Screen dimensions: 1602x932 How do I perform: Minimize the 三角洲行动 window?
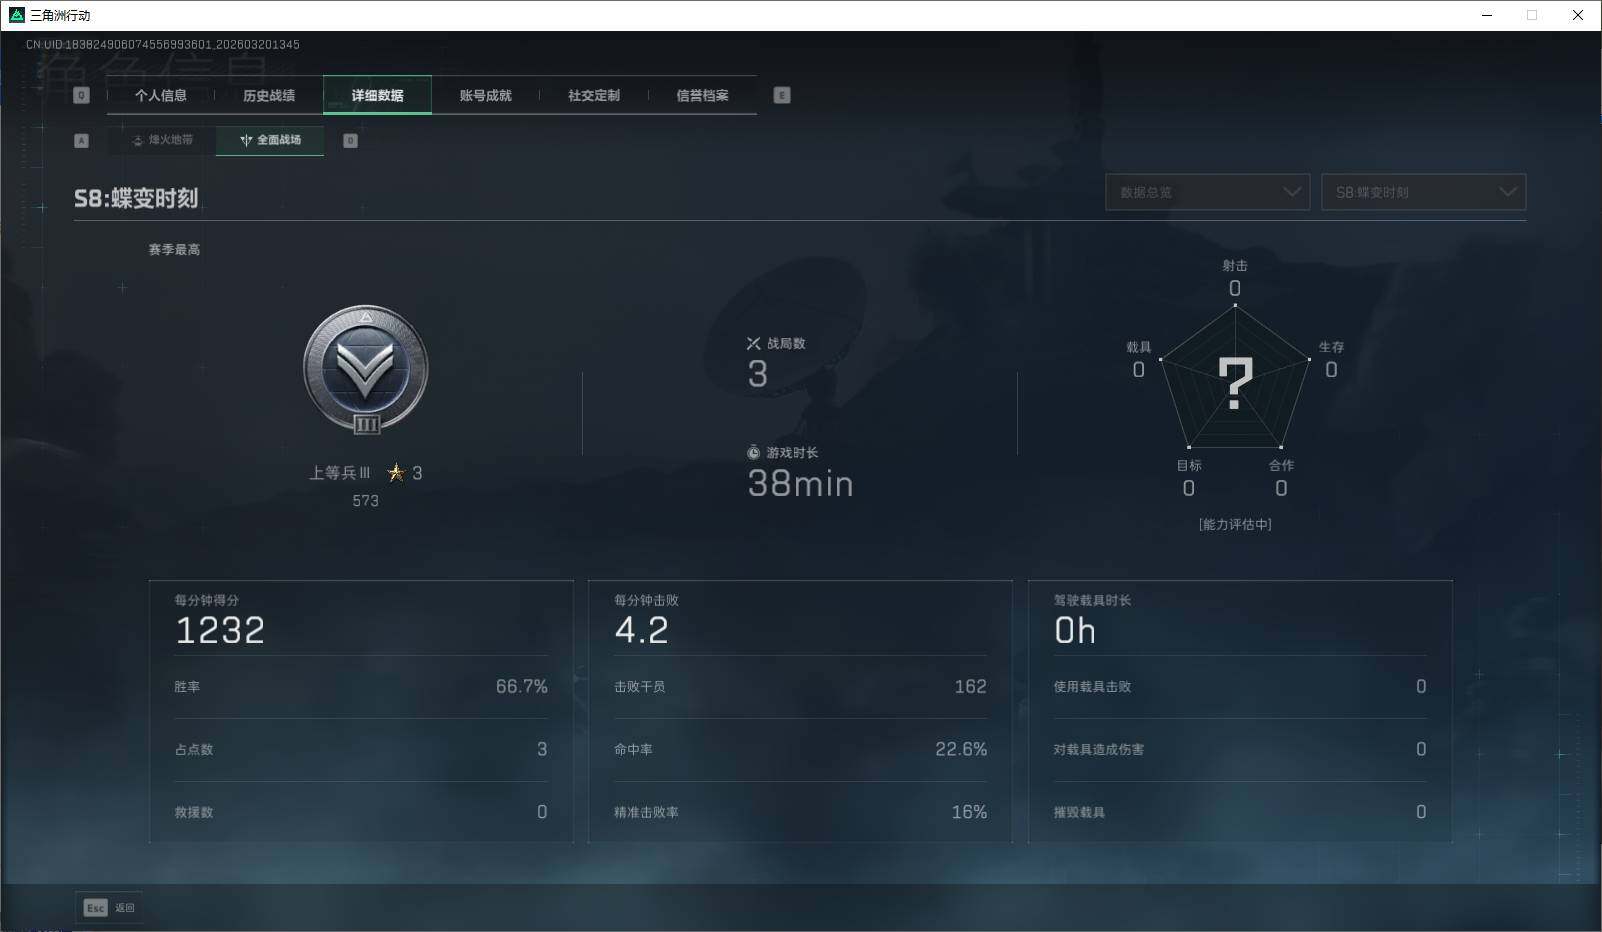(x=1487, y=15)
